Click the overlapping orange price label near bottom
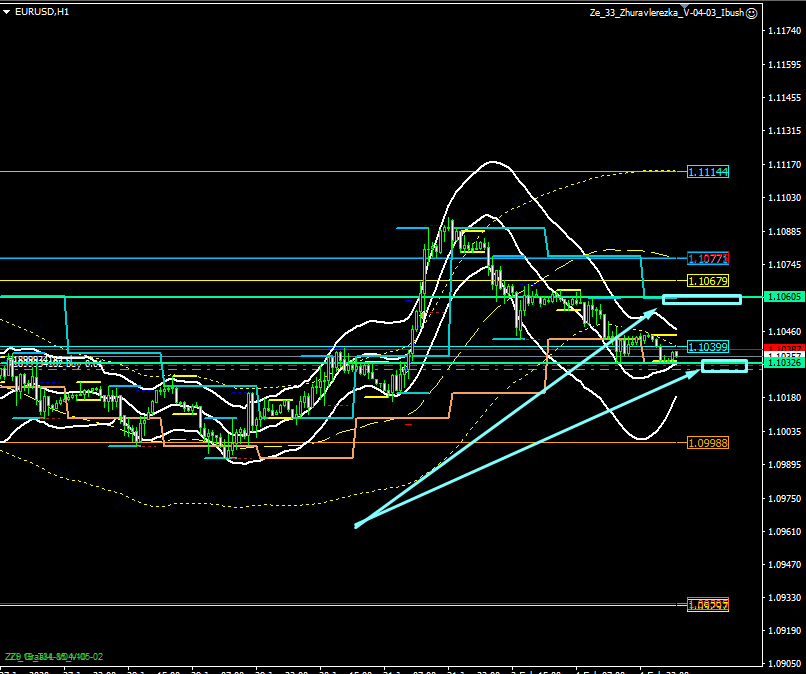806x674 pixels. pos(707,605)
